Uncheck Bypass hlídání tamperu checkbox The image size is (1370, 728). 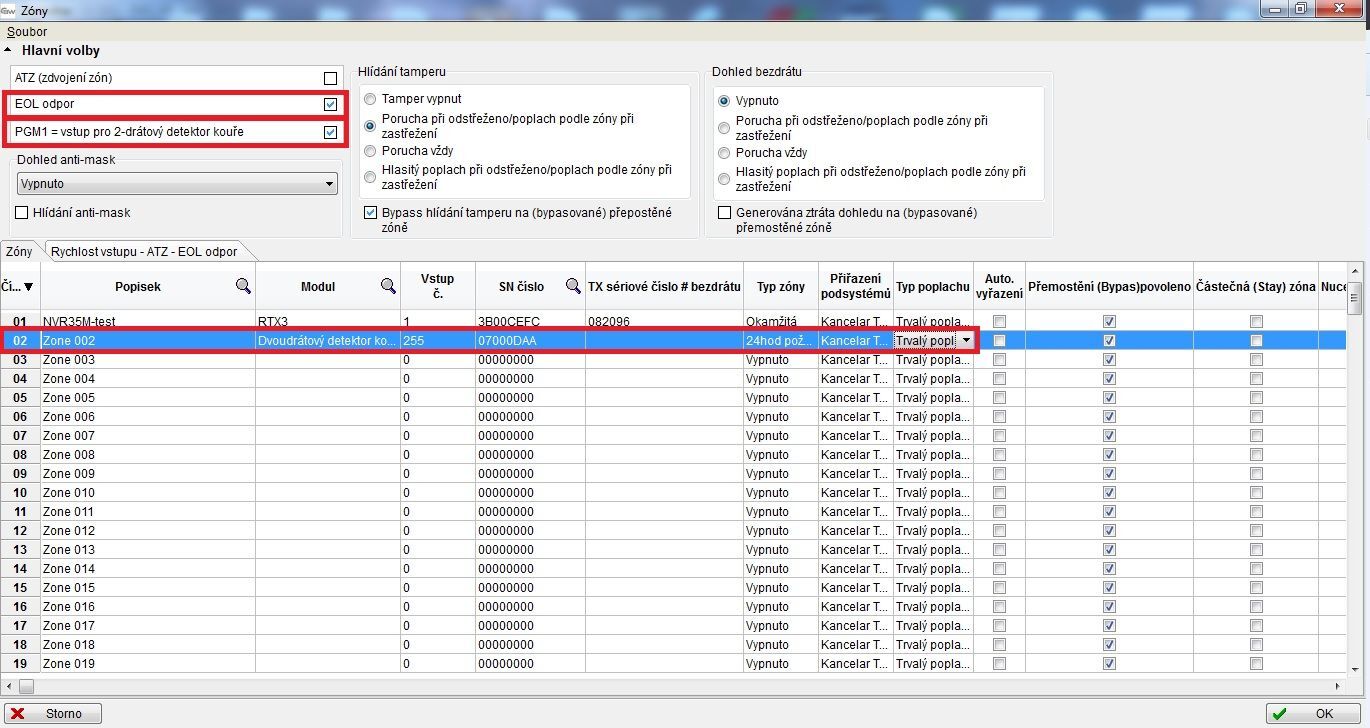371,213
